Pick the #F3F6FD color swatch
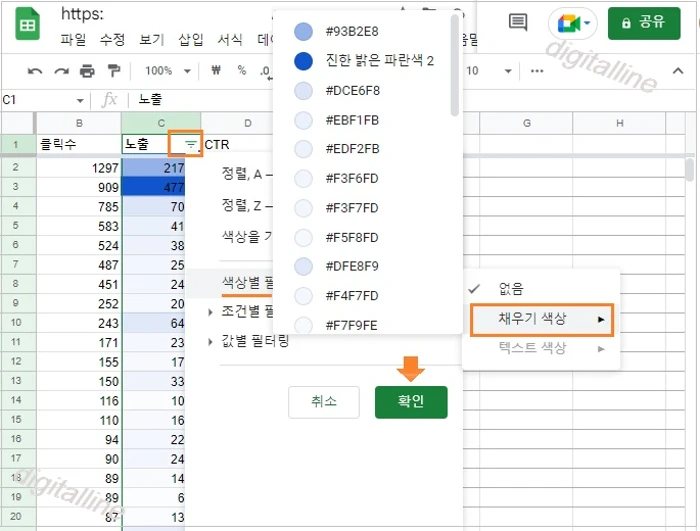The width and height of the screenshot is (700, 531). point(303,179)
